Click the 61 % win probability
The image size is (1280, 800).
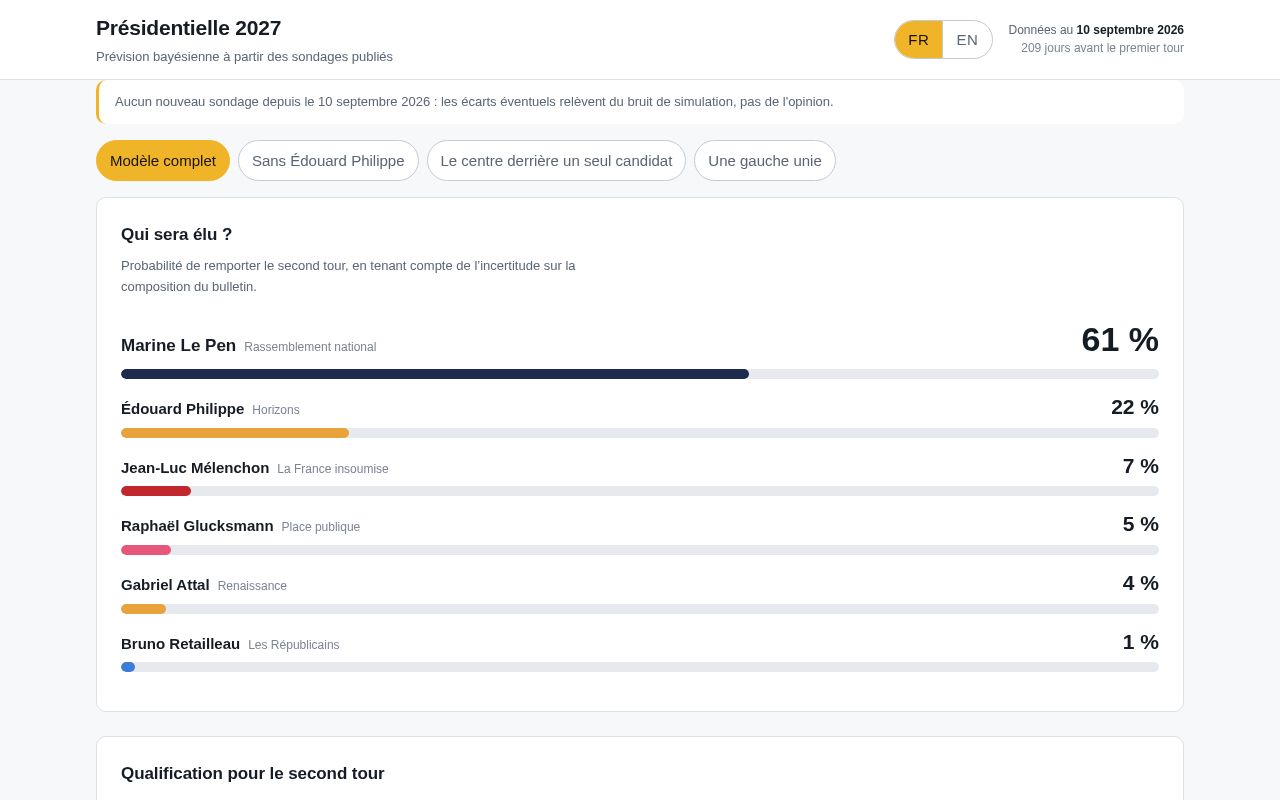click(x=1119, y=340)
